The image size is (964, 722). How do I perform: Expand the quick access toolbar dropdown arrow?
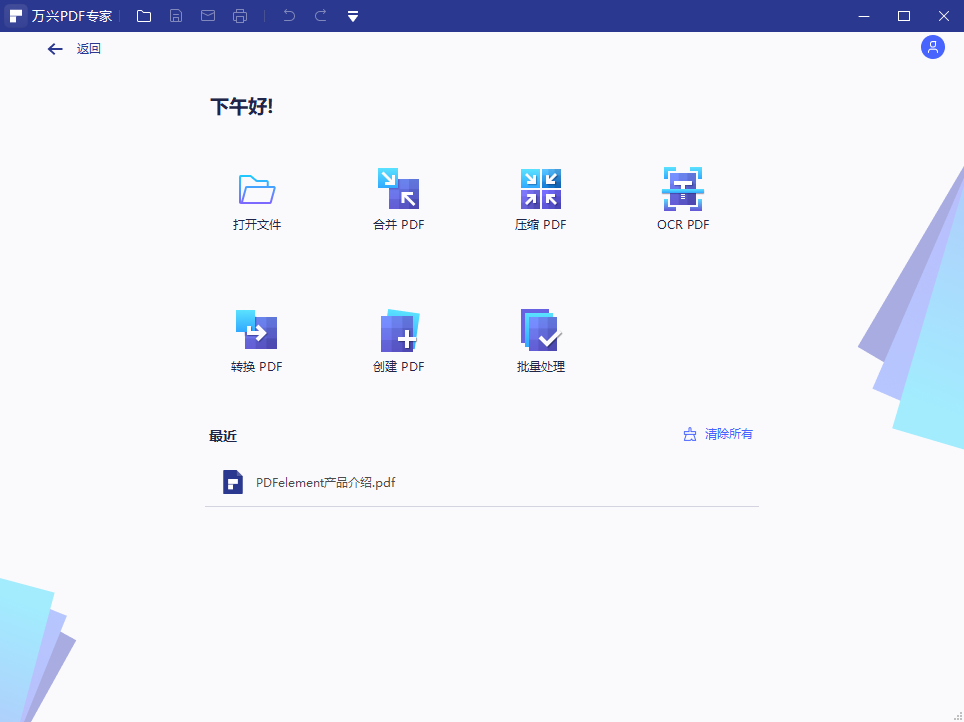[352, 15]
